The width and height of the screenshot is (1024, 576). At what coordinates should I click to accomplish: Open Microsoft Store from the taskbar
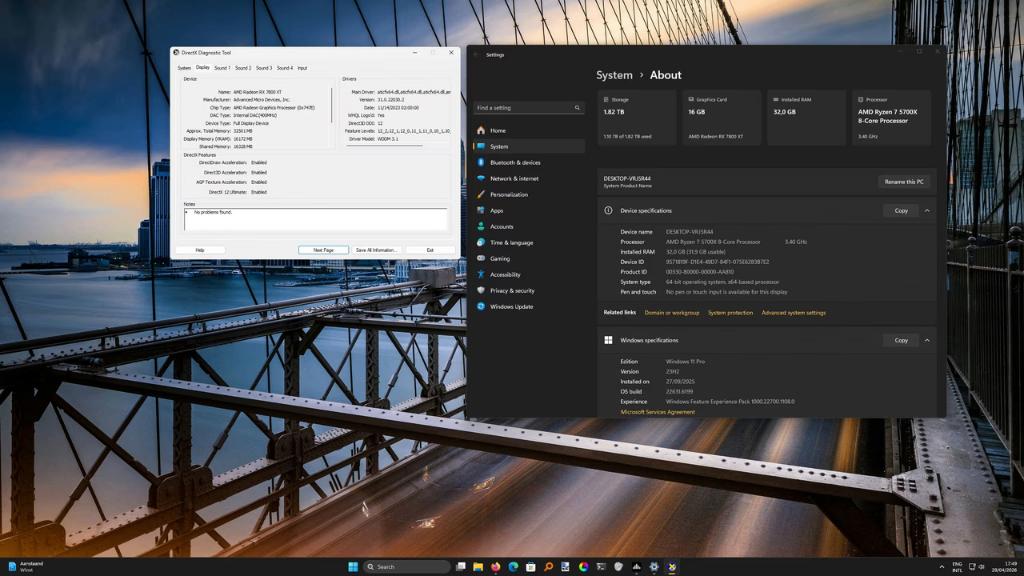(x=531, y=567)
